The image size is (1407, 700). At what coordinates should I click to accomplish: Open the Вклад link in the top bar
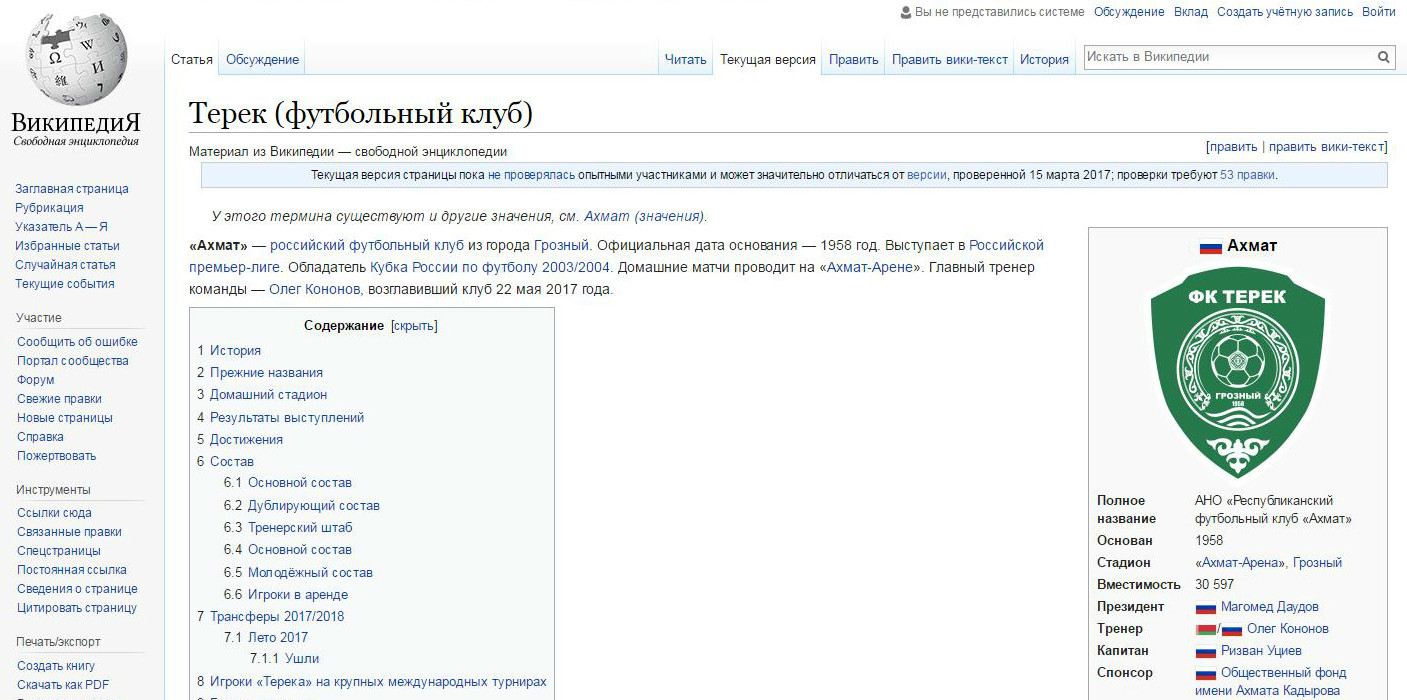point(1191,12)
